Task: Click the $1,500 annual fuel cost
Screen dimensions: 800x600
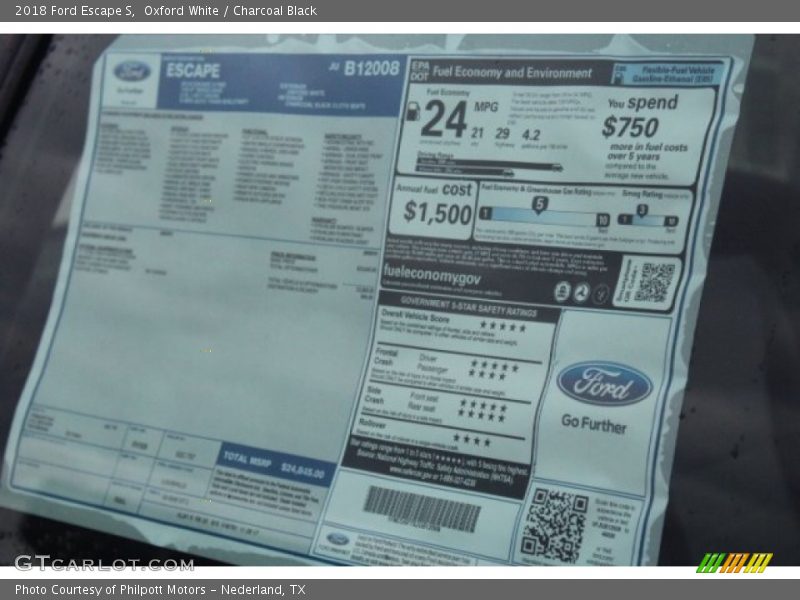Action: 437,212
